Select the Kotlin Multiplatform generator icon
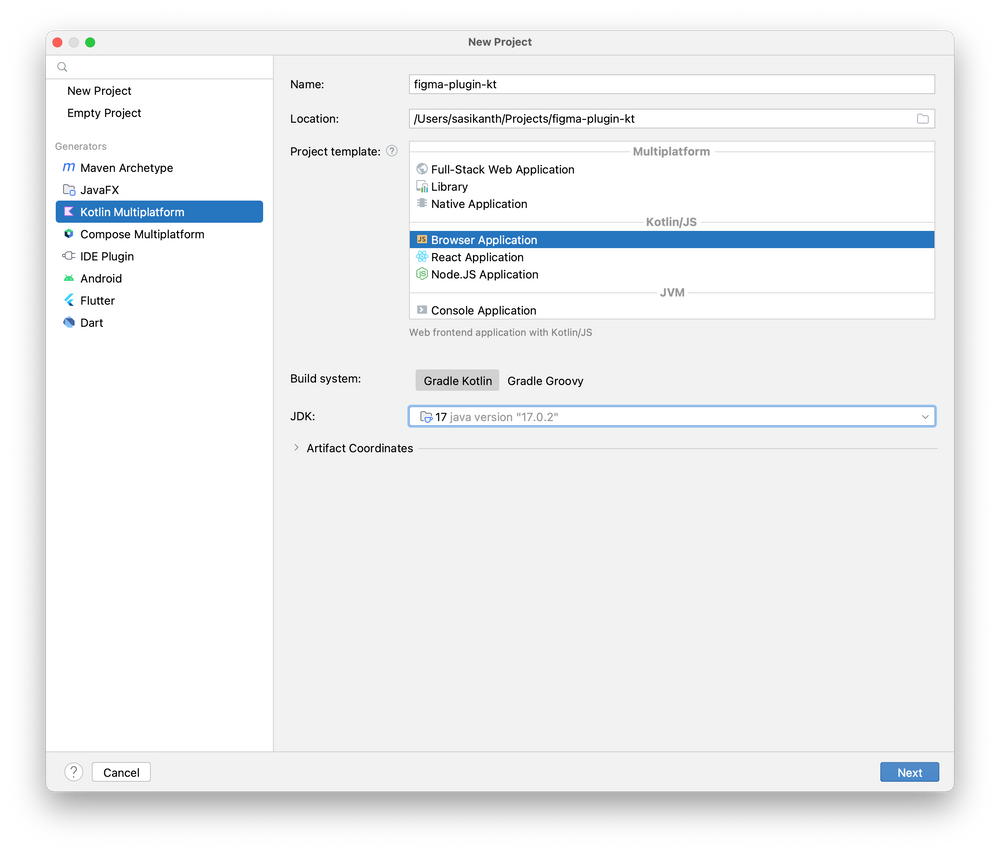 click(x=68, y=211)
